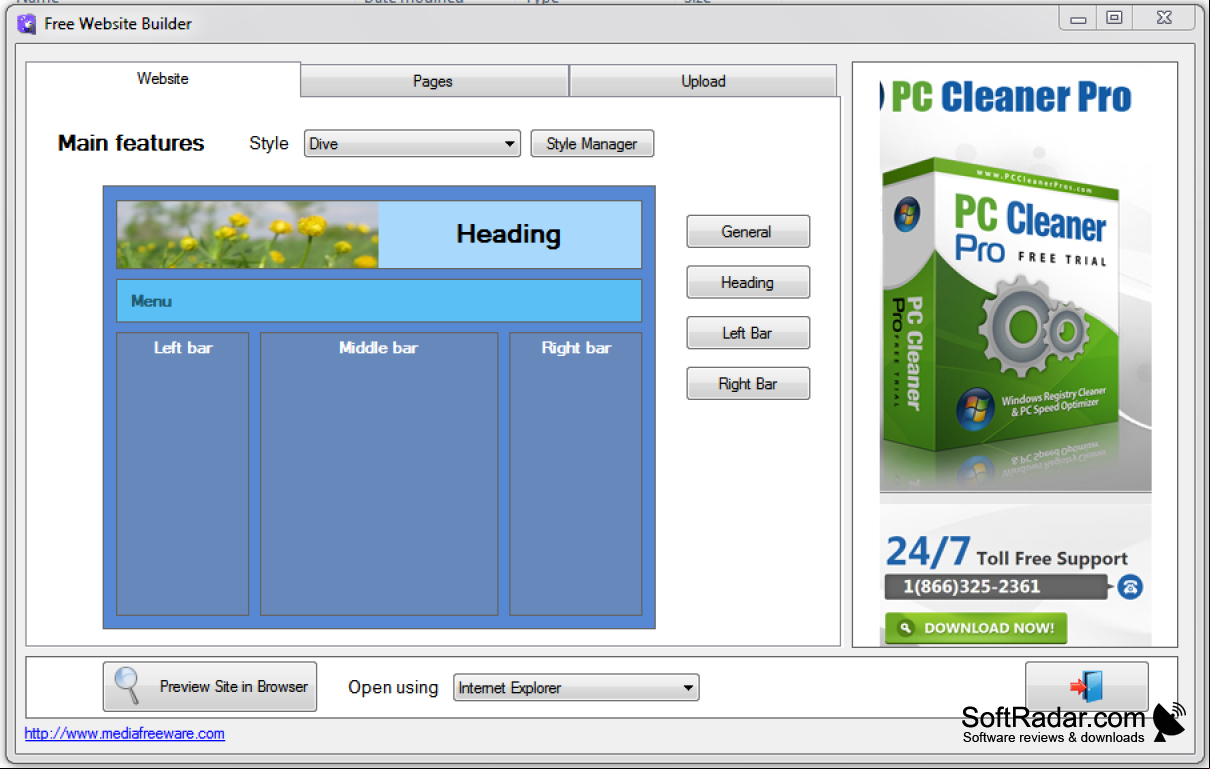Select the Heading area in layout preview

click(510, 235)
